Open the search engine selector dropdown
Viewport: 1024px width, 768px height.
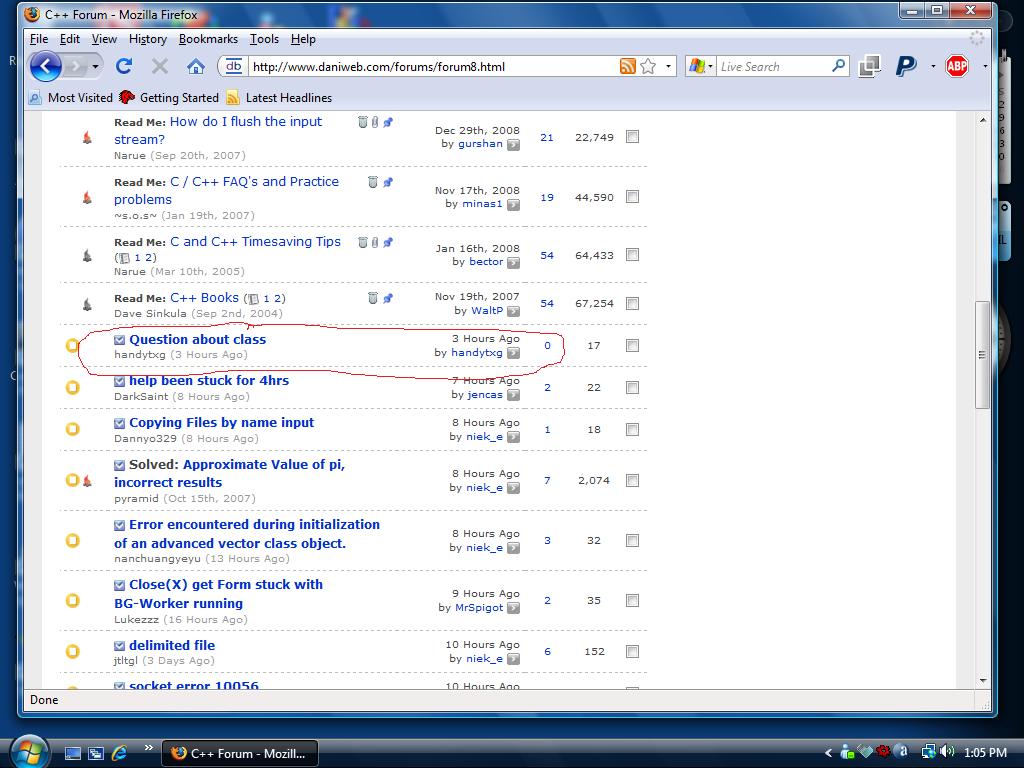coord(711,67)
